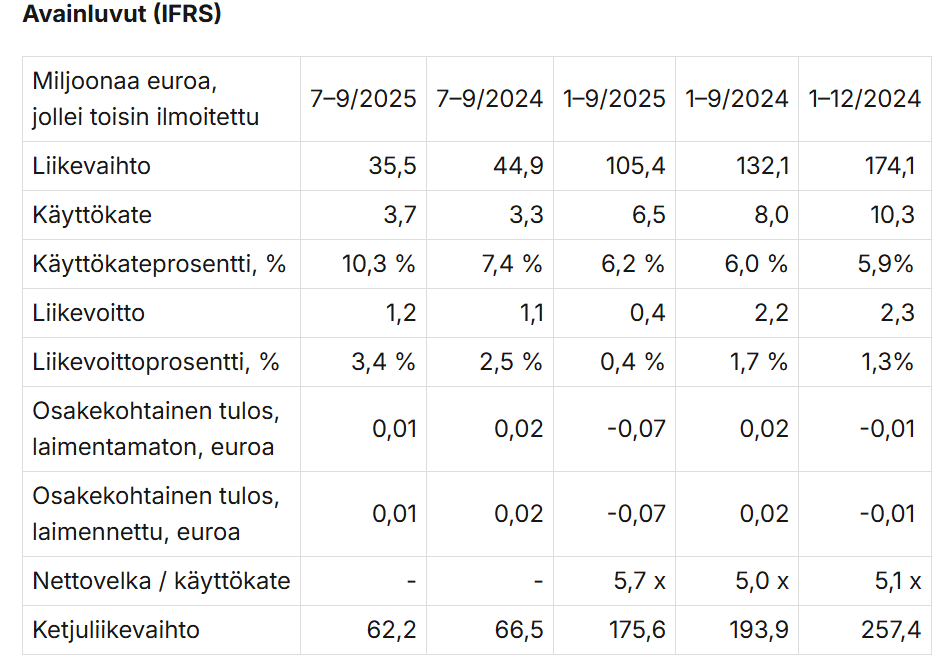
Task: Select the Liikevoitto row label
Action: pos(89,313)
